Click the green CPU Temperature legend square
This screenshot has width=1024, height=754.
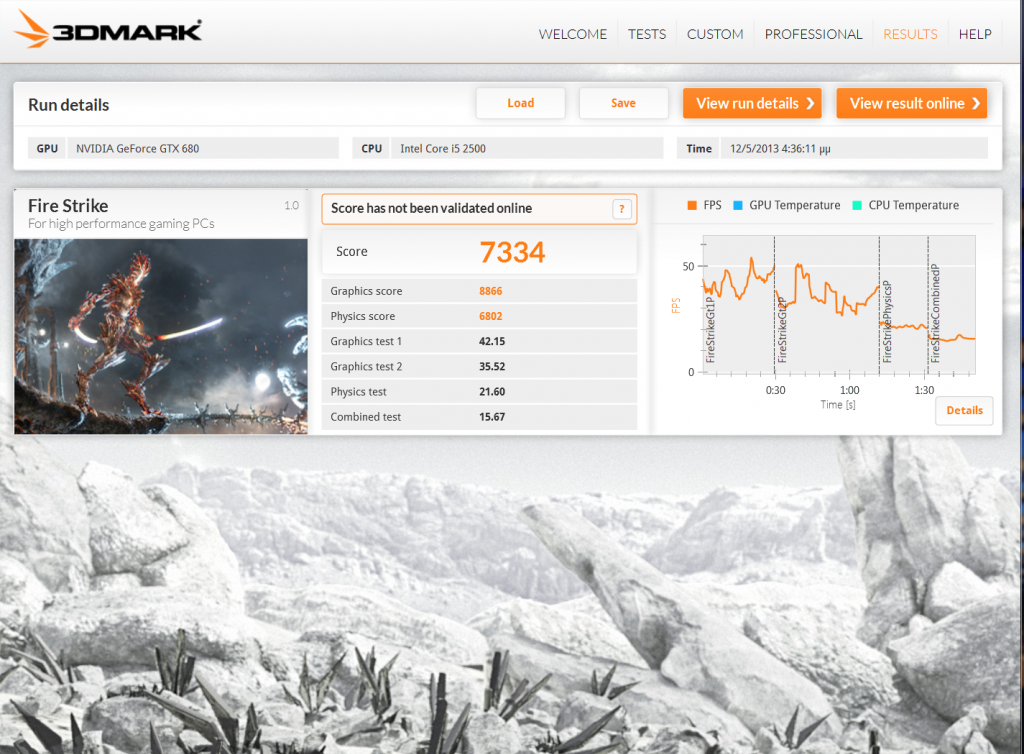(857, 205)
